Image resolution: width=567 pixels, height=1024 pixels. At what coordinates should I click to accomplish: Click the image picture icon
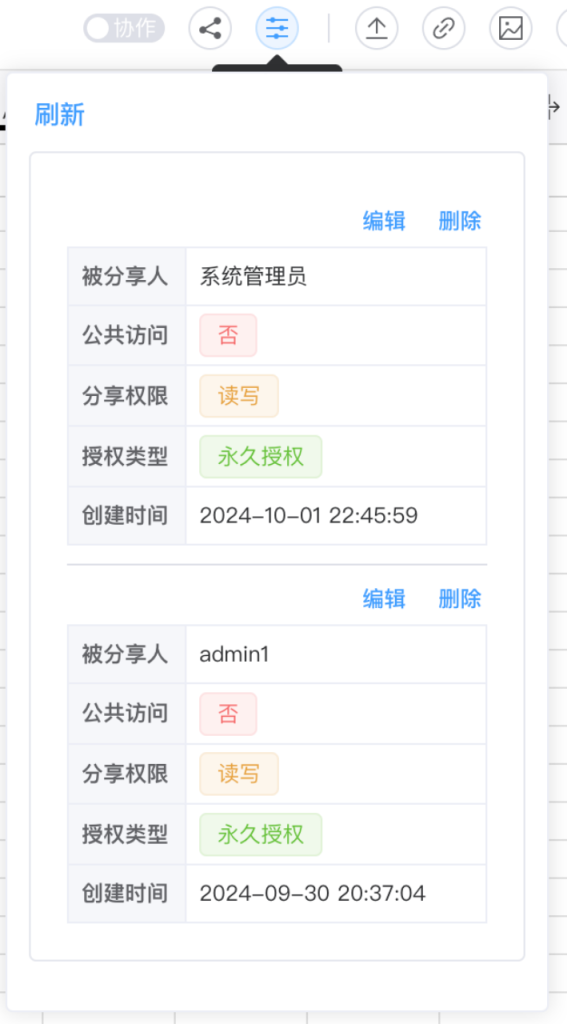(511, 29)
